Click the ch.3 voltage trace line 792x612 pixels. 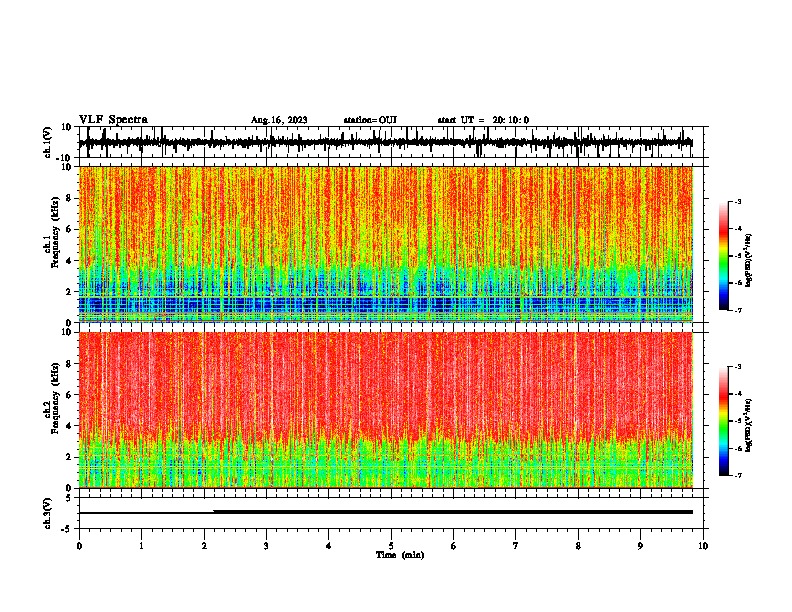(x=386, y=512)
